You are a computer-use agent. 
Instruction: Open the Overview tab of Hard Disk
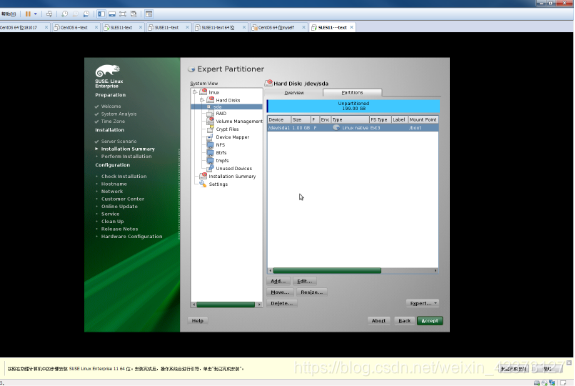click(x=294, y=93)
